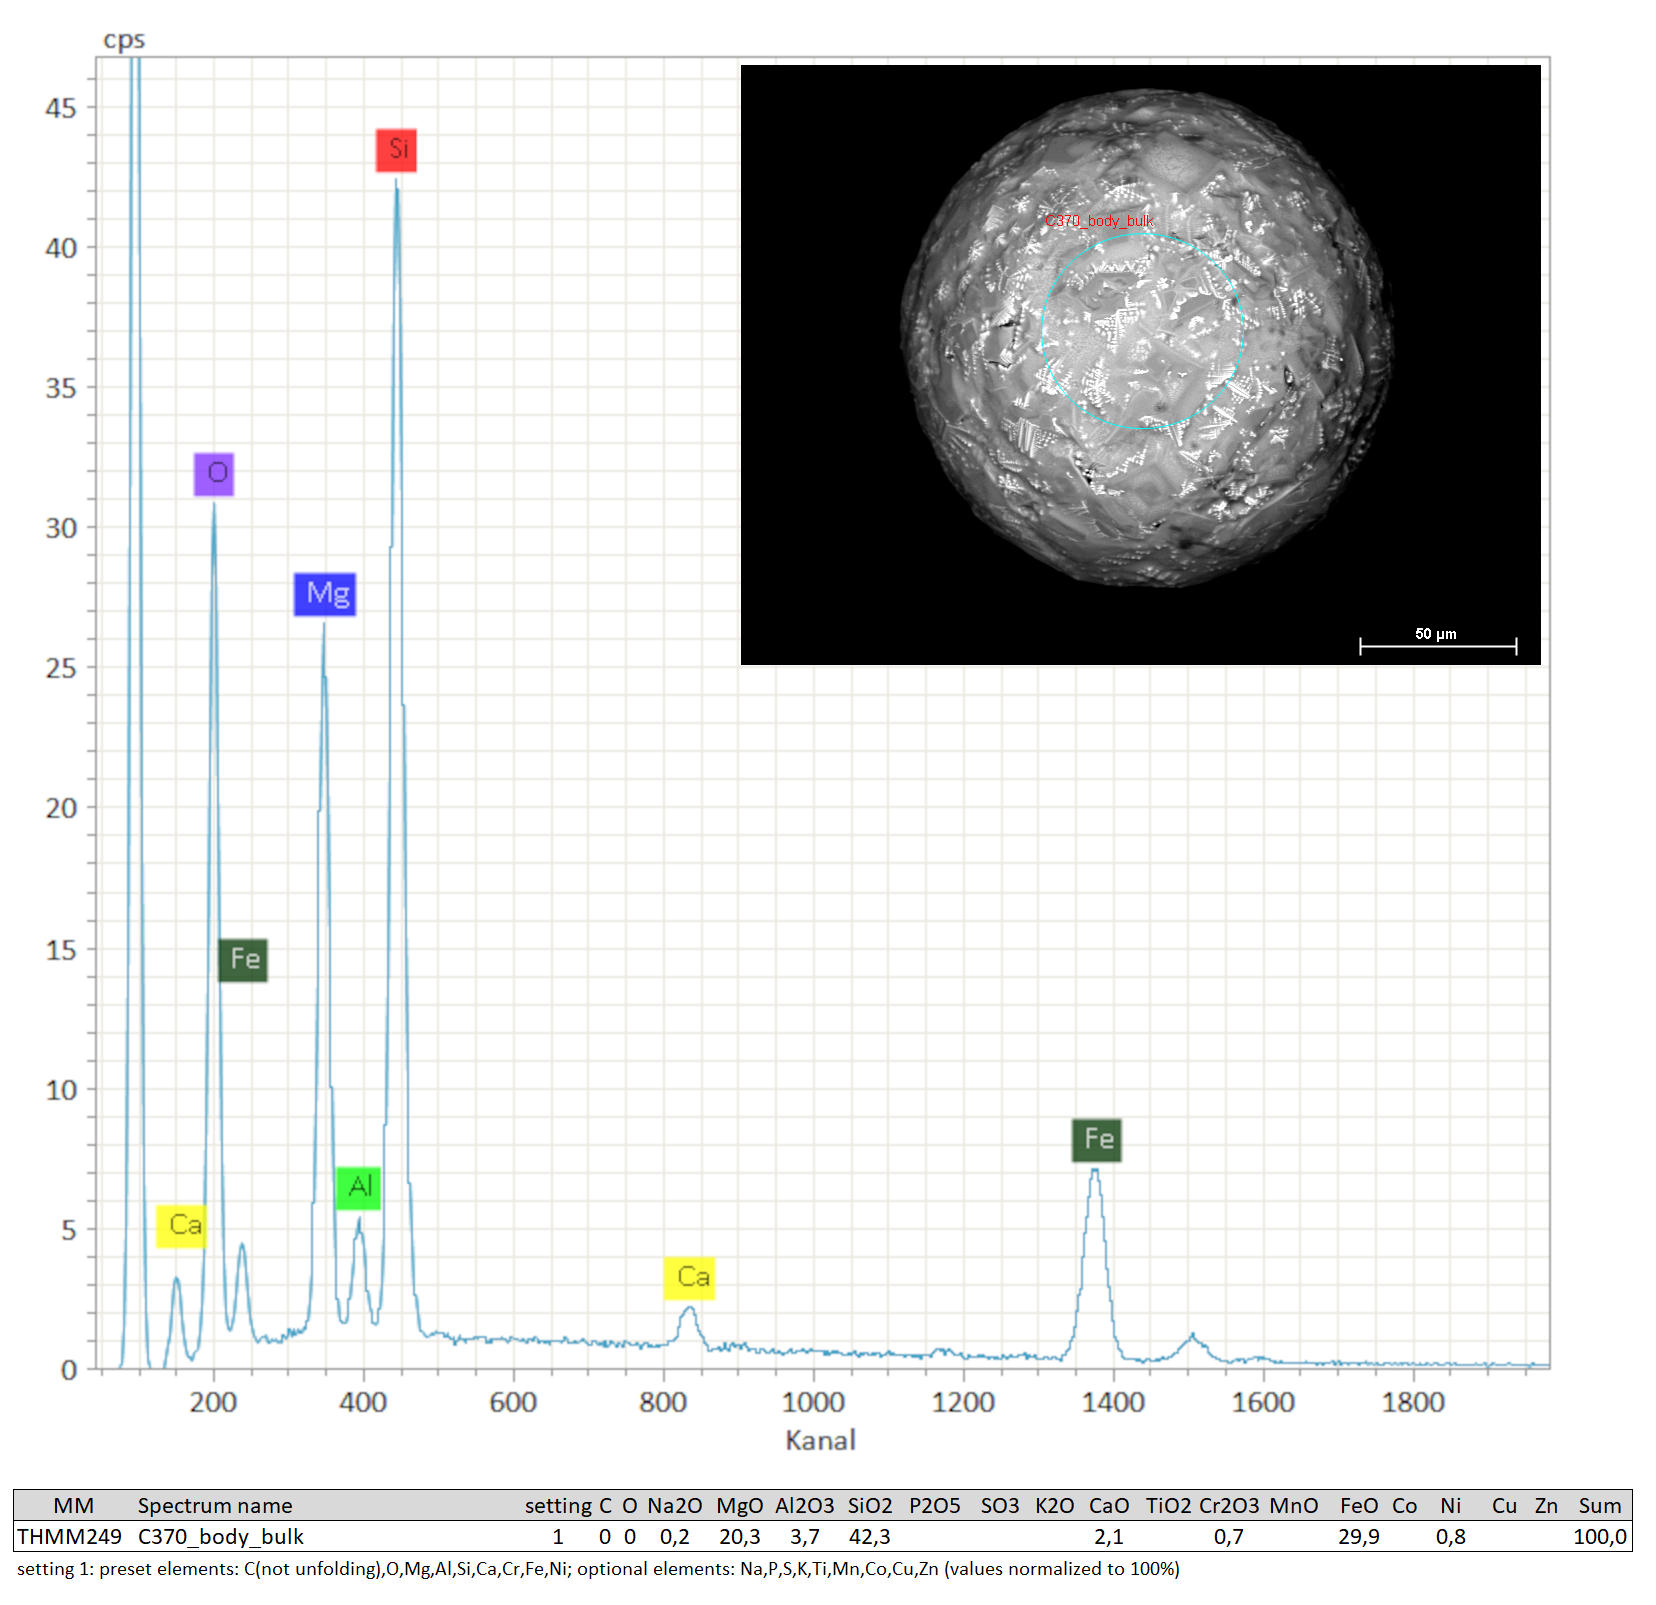
Task: Click the red Si peak label
Action: [396, 150]
